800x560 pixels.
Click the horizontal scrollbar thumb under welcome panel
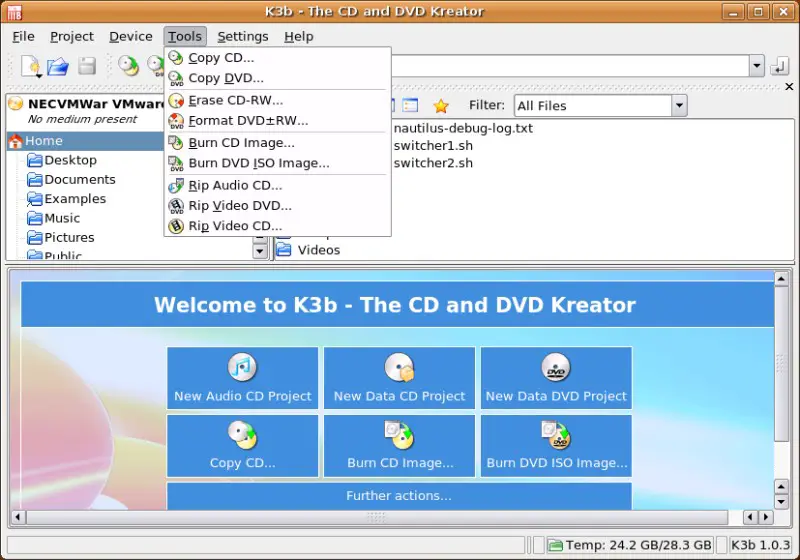[377, 517]
